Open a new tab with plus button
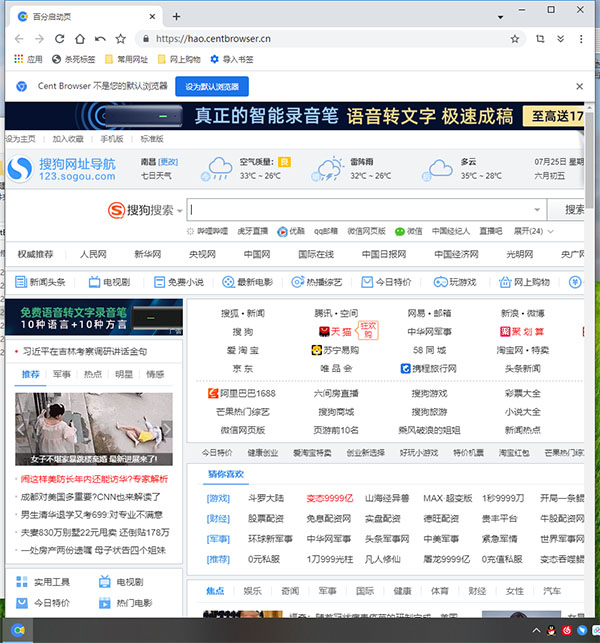The width and height of the screenshot is (600, 643). 176,16
